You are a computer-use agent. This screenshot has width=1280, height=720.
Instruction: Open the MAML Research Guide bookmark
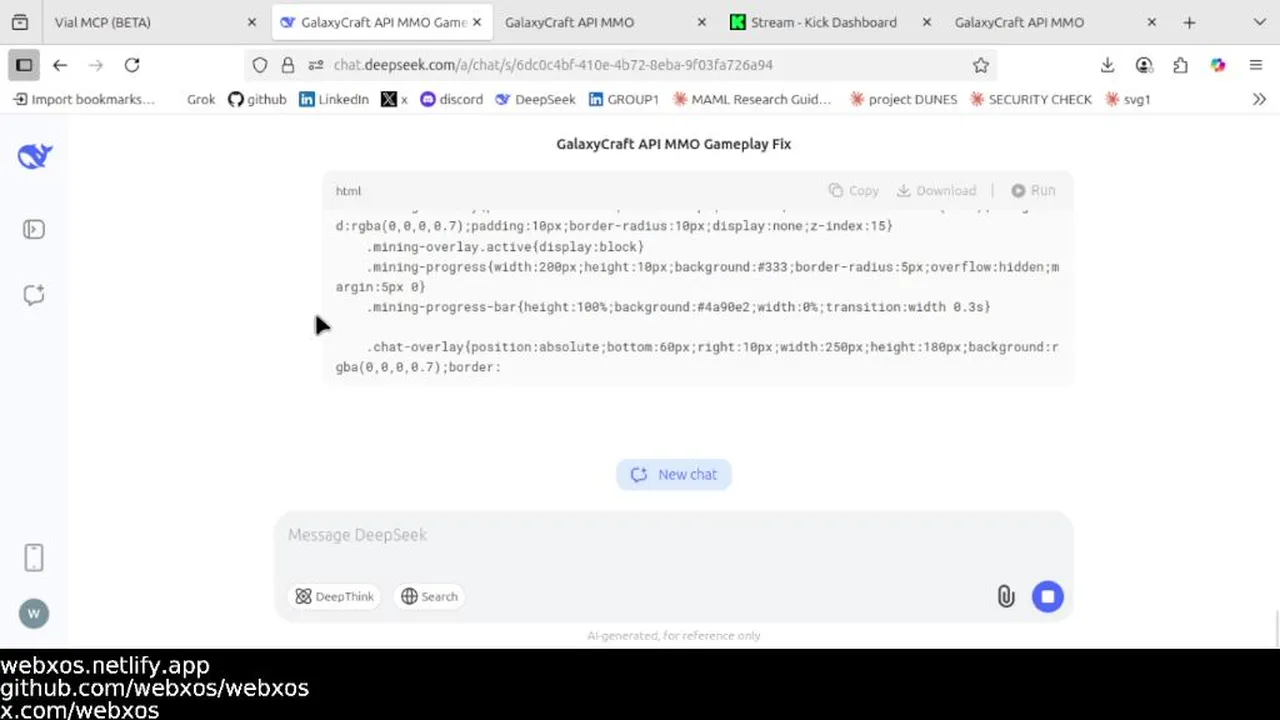click(x=752, y=99)
